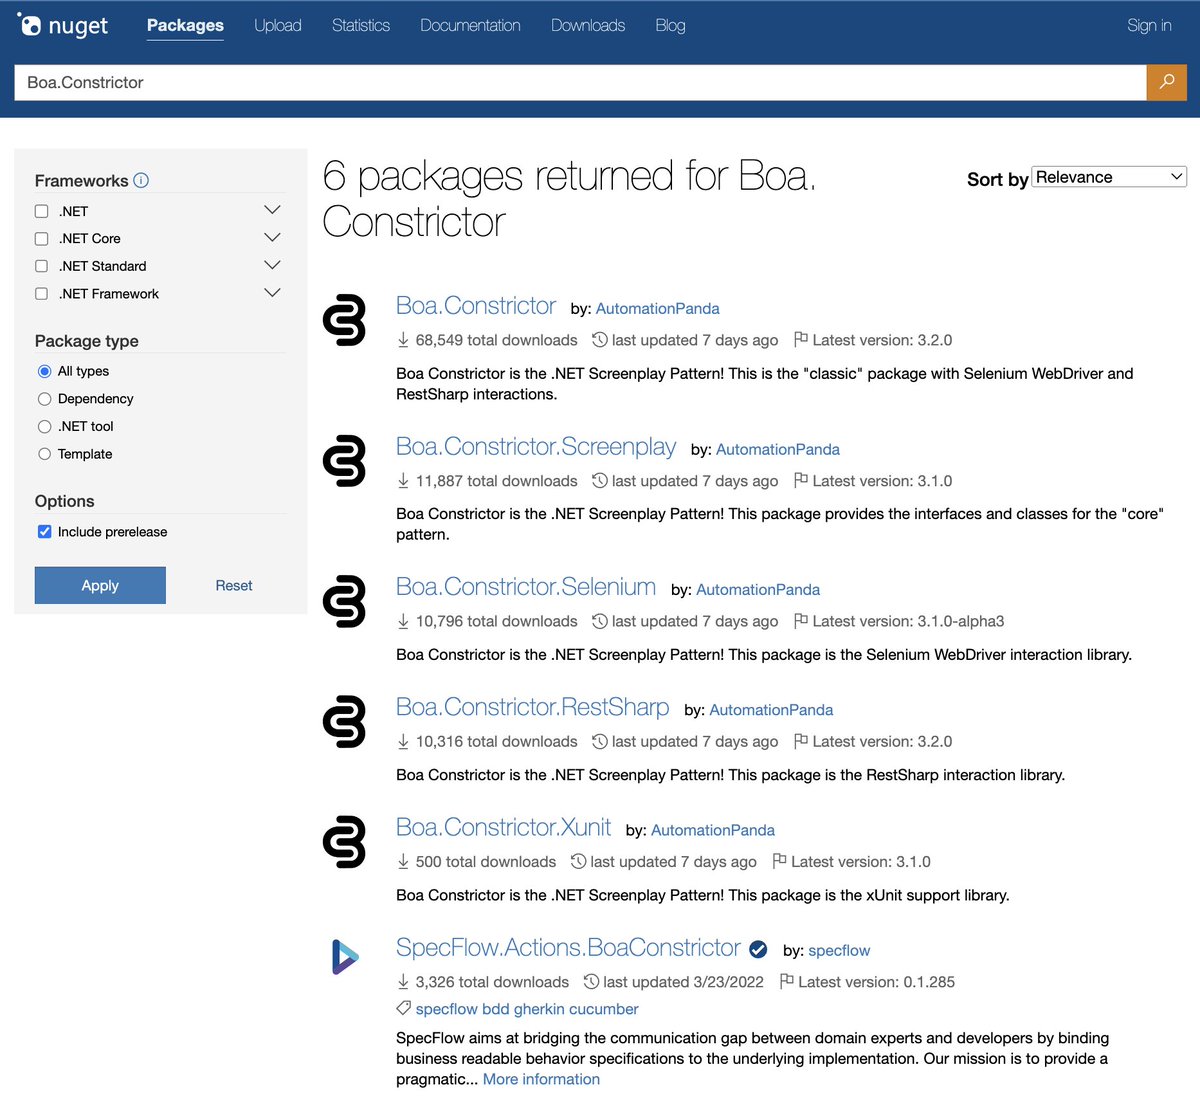This screenshot has height=1105, width=1200.
Task: Click the bdd tag link
Action: (x=496, y=1009)
